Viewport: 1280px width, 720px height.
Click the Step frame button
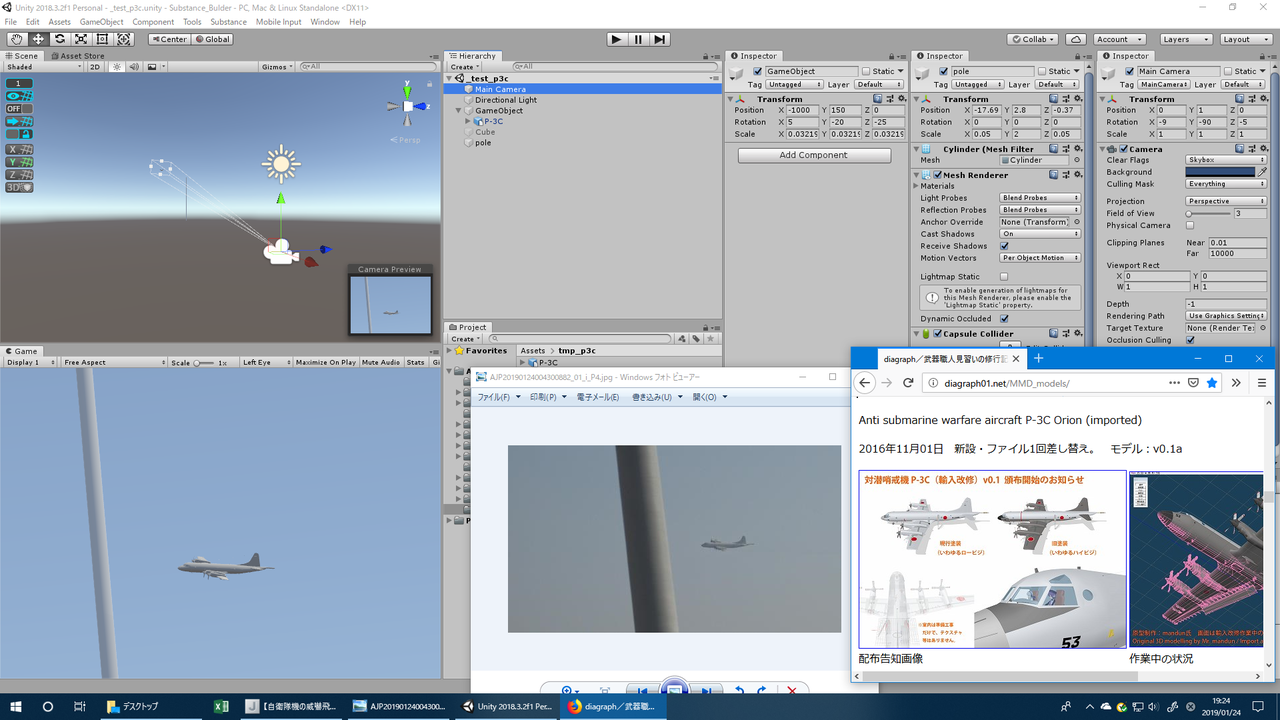(660, 39)
